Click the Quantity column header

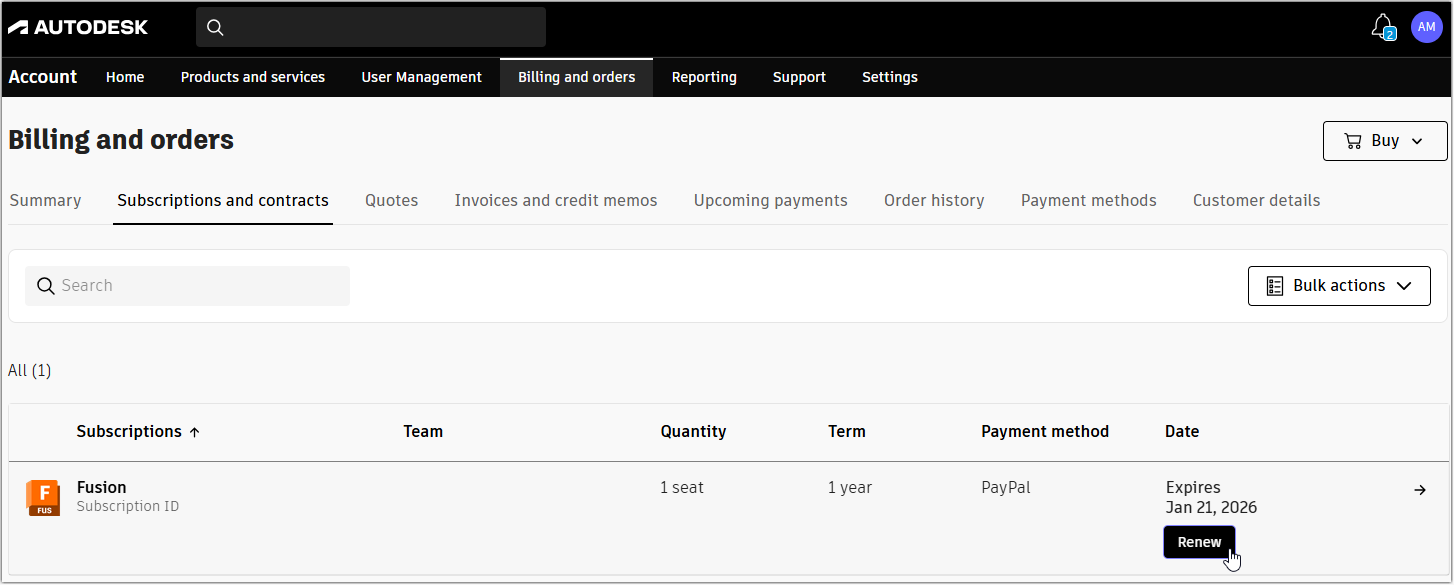click(693, 431)
